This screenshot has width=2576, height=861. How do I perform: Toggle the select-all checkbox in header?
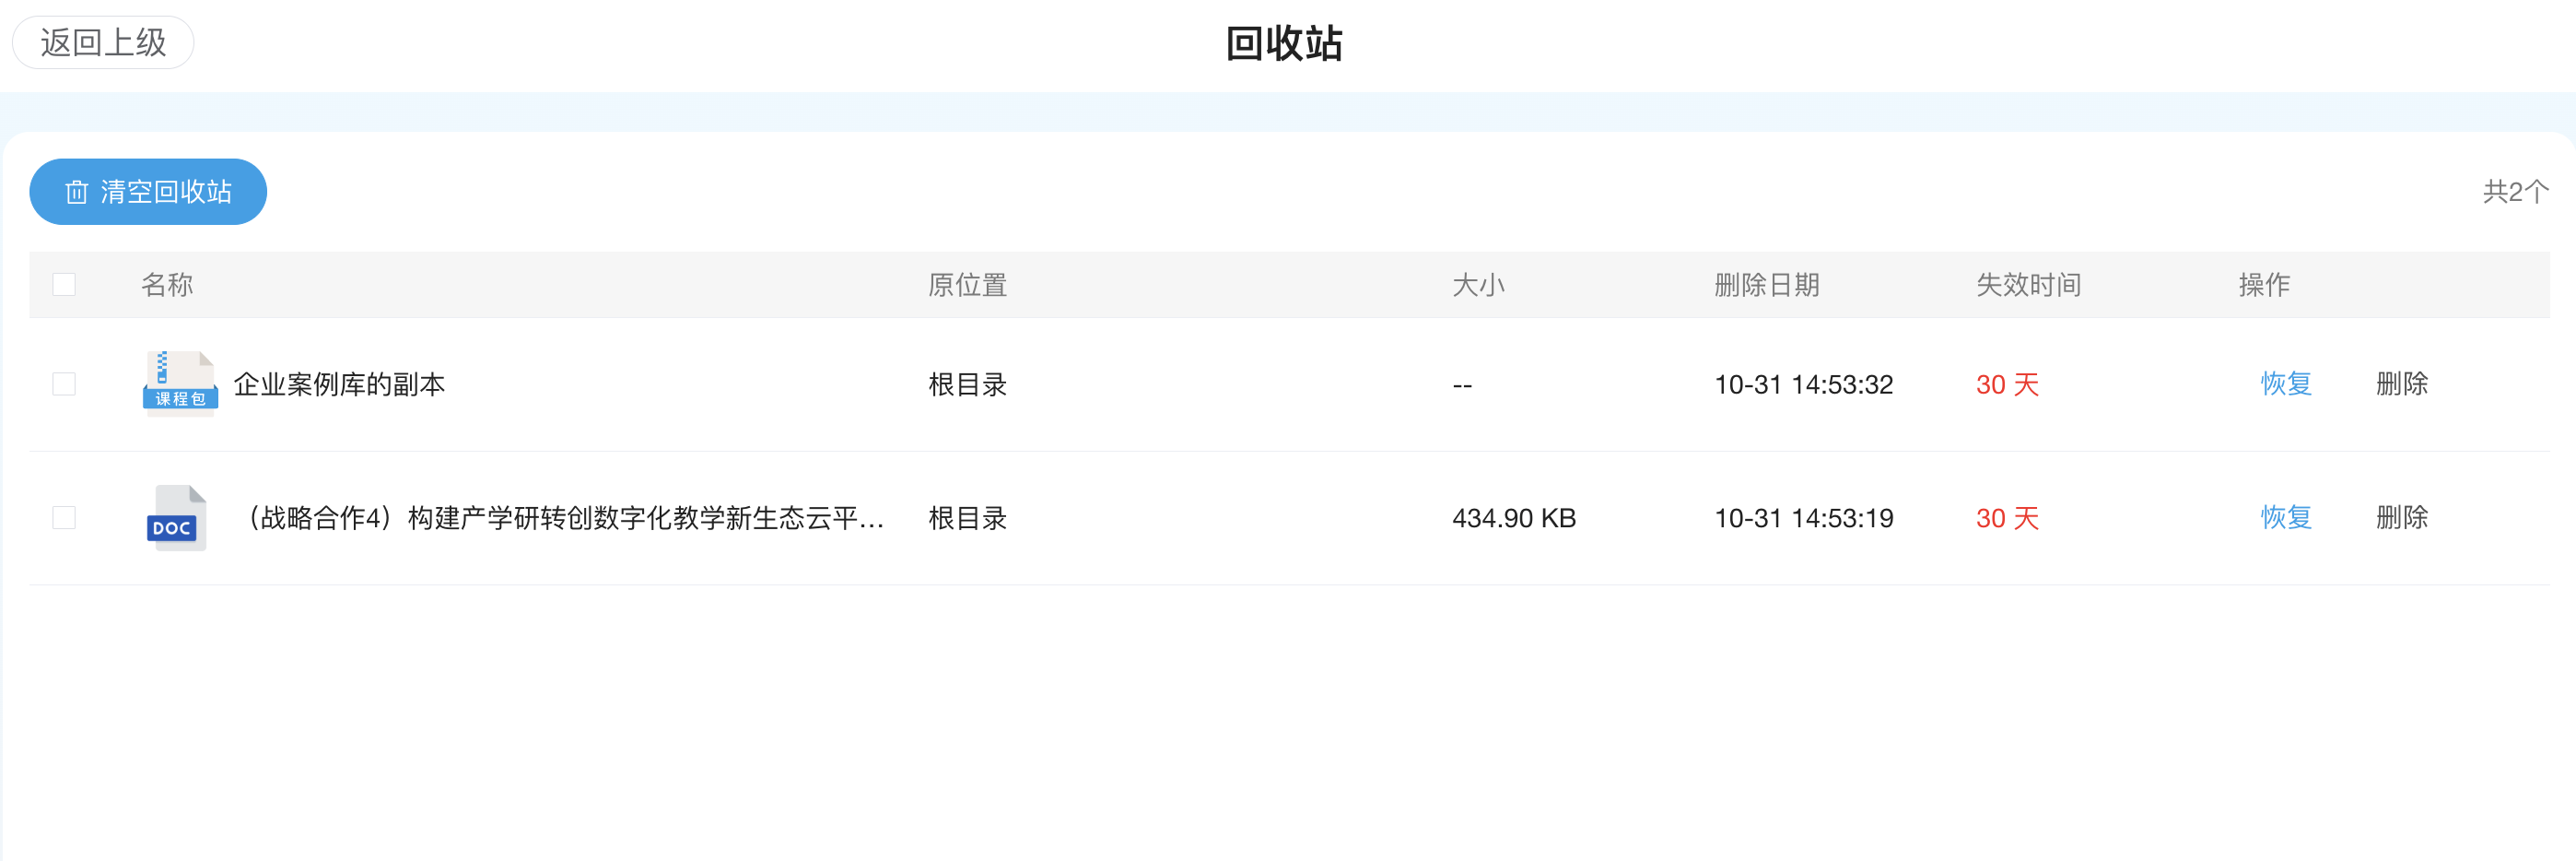[64, 285]
